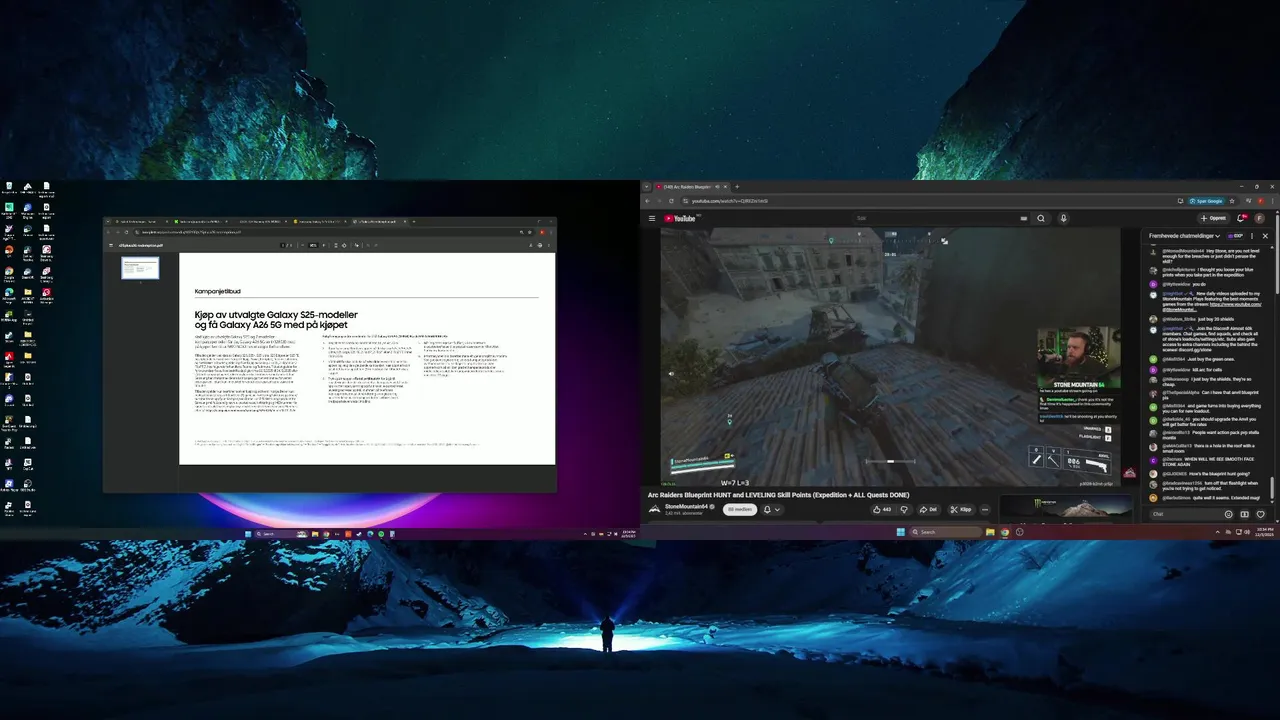Click the EXP badge in chat header
Viewport: 1280px width, 720px height.
click(1235, 236)
